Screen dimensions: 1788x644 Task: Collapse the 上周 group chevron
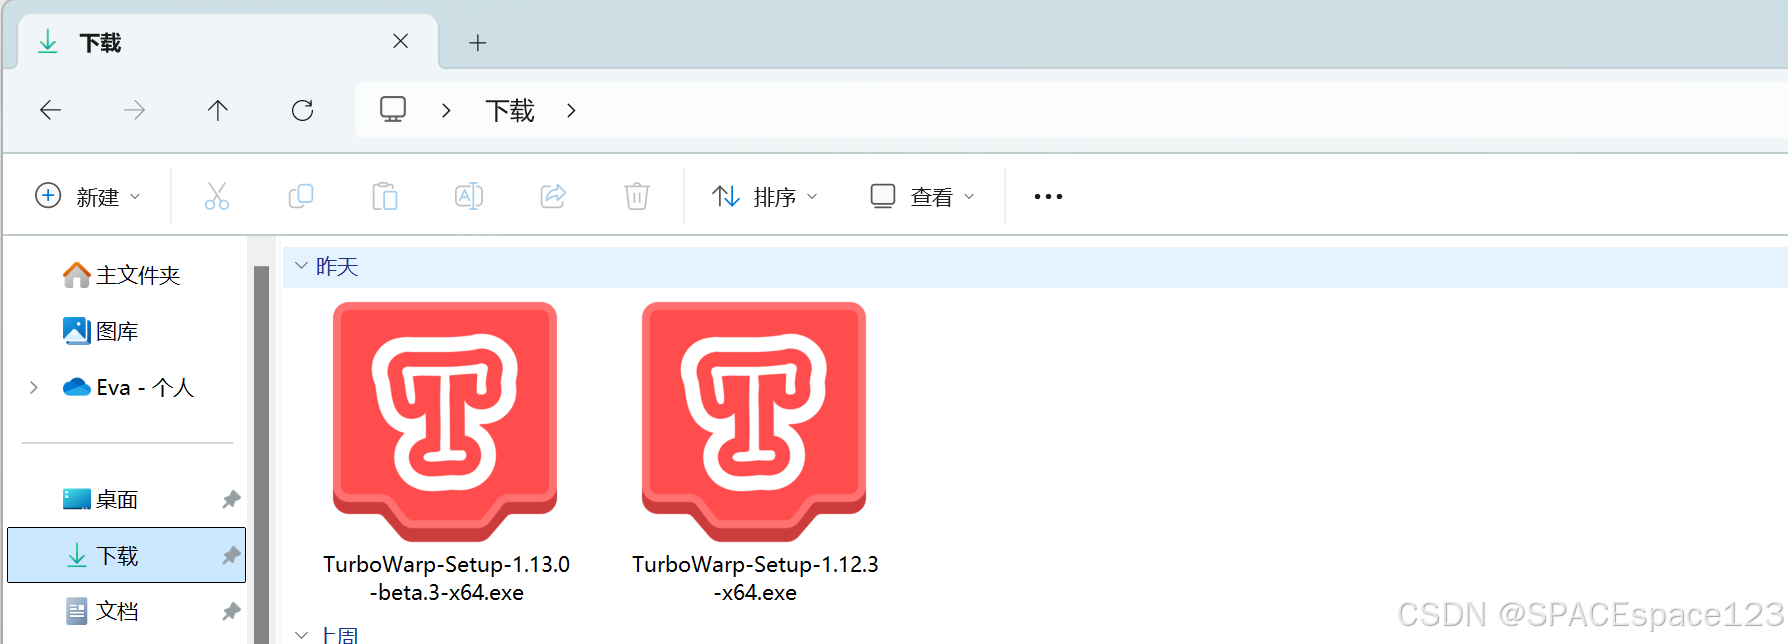click(301, 634)
